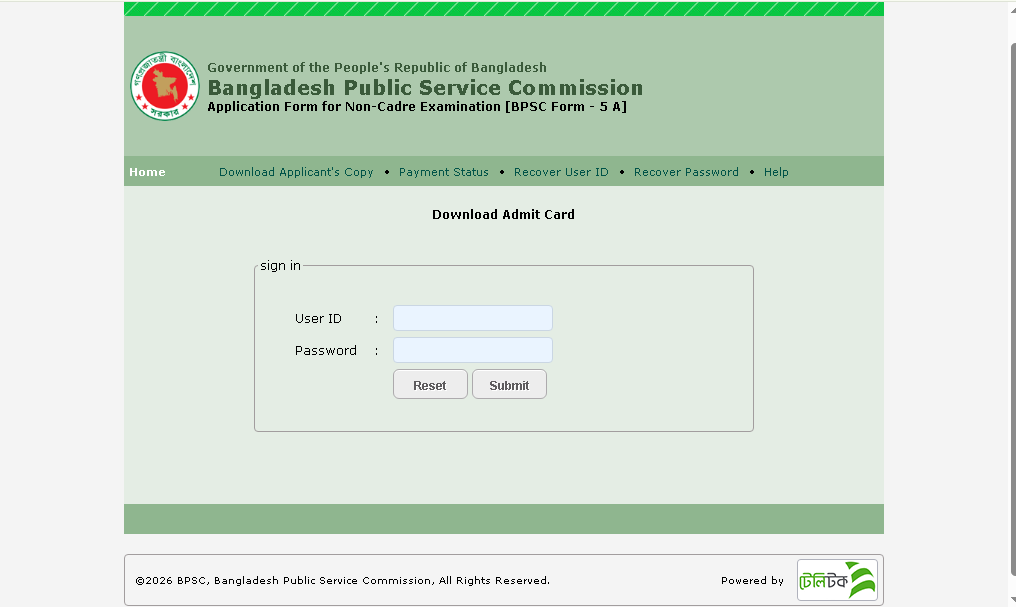Open the Help page
The image size is (1016, 607).
pyautogui.click(x=776, y=171)
